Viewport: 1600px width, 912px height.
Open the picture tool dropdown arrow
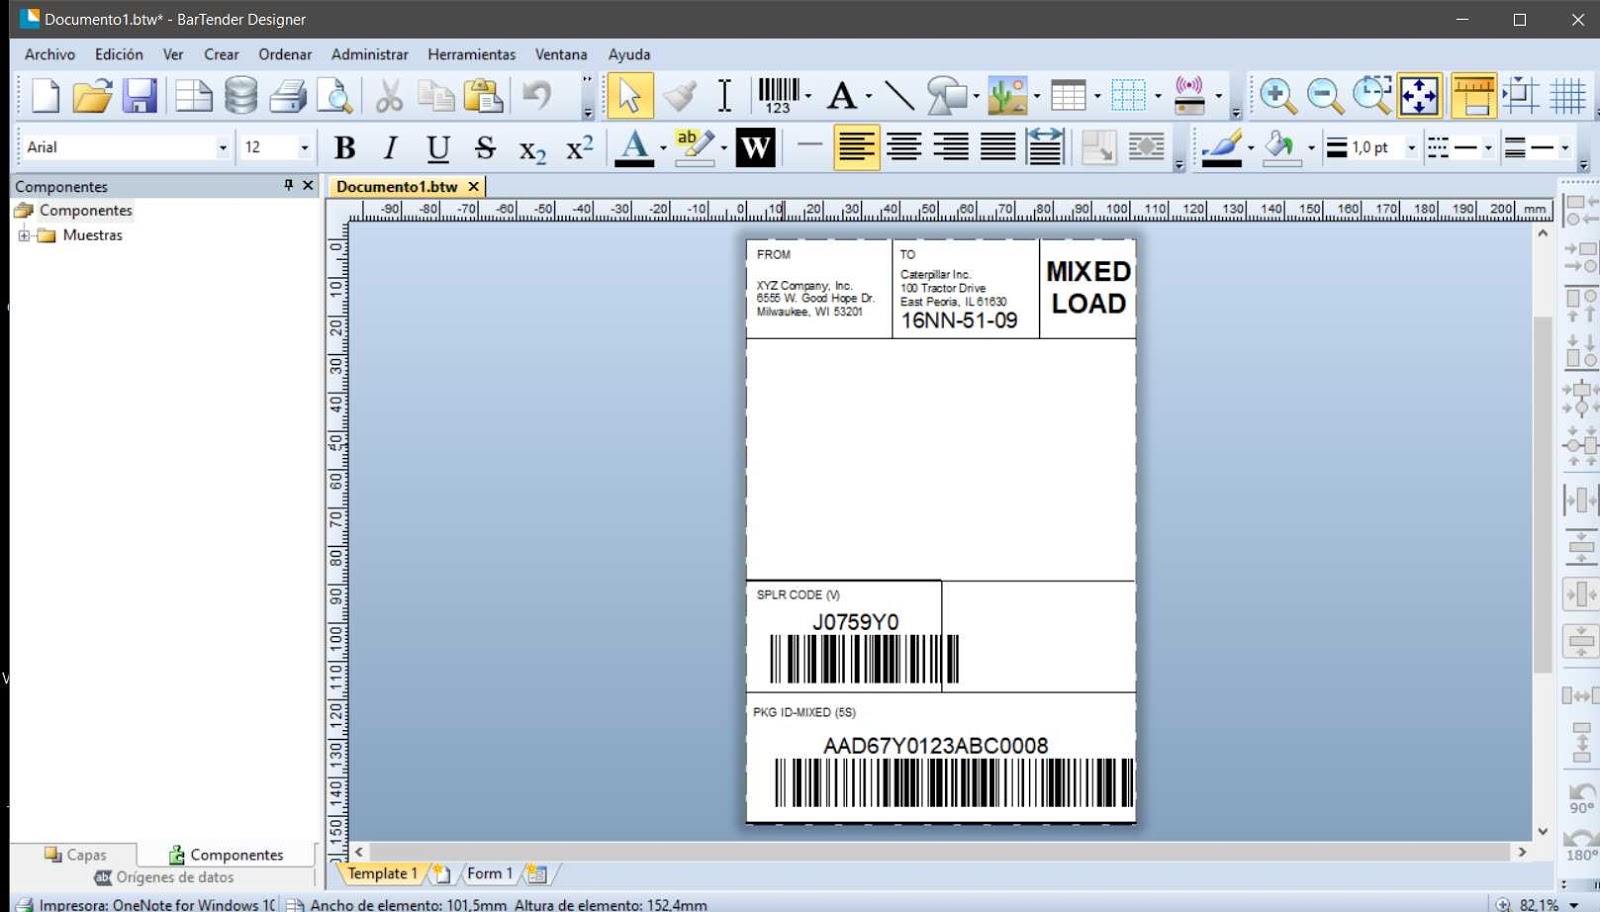click(x=1036, y=96)
